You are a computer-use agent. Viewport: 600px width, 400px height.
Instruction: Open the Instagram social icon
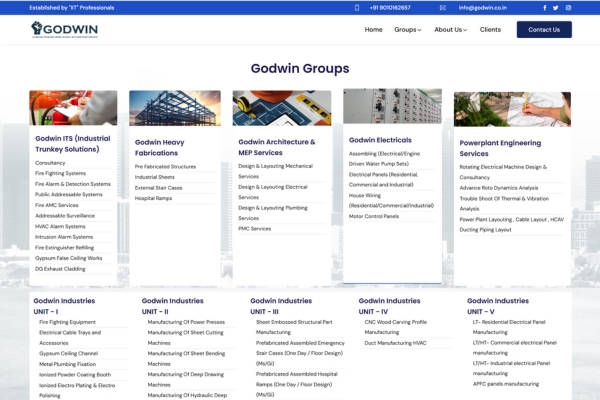pyautogui.click(x=569, y=7)
